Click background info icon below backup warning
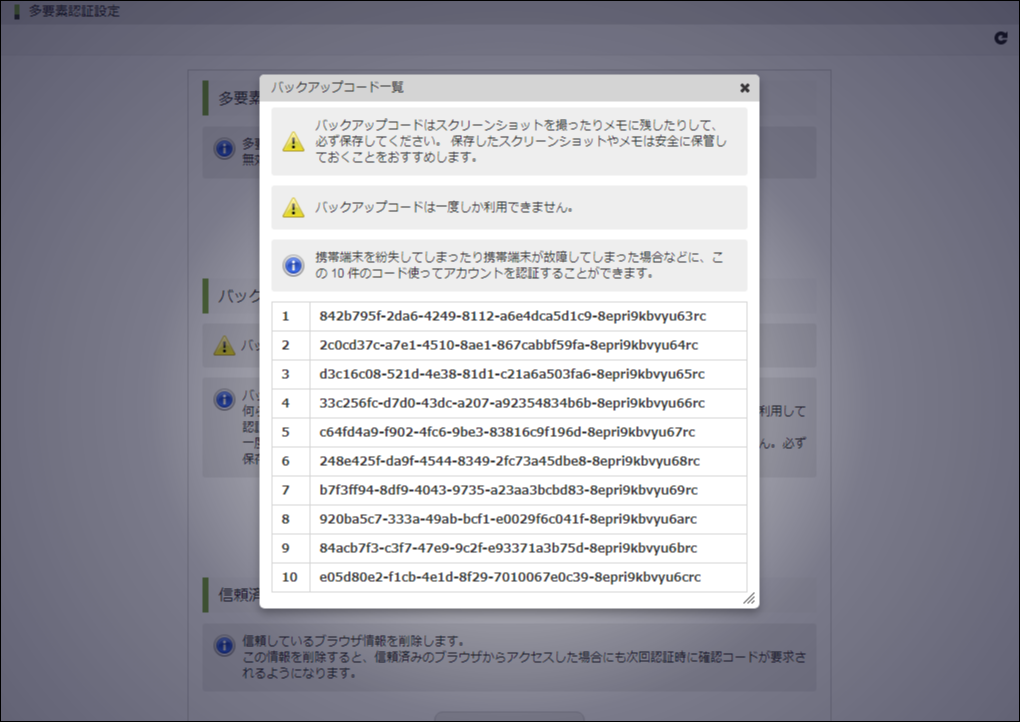 coord(224,399)
